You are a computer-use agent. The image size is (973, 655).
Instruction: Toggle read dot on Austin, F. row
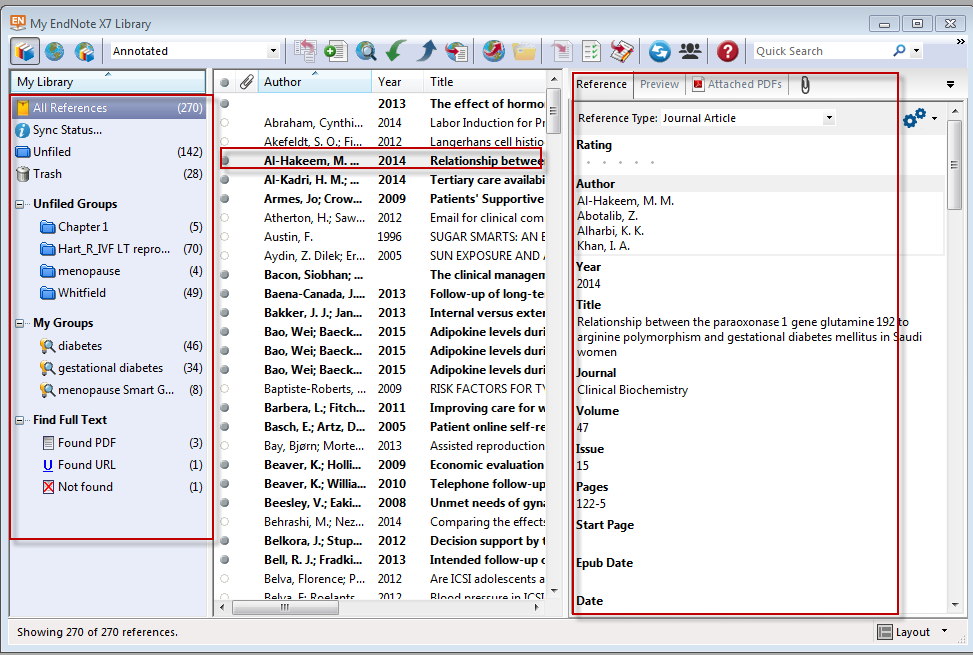[225, 237]
